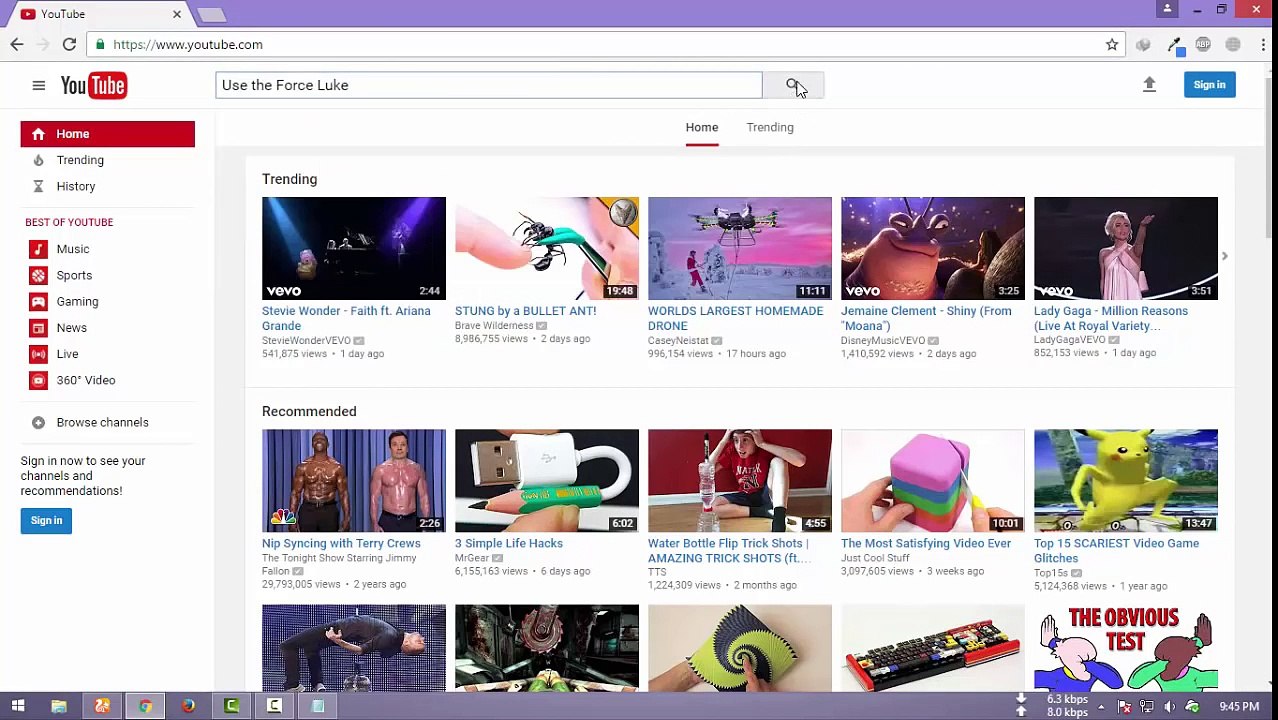The image size is (1278, 720).
Task: Open Trending in the sidebar
Action: [x=80, y=160]
